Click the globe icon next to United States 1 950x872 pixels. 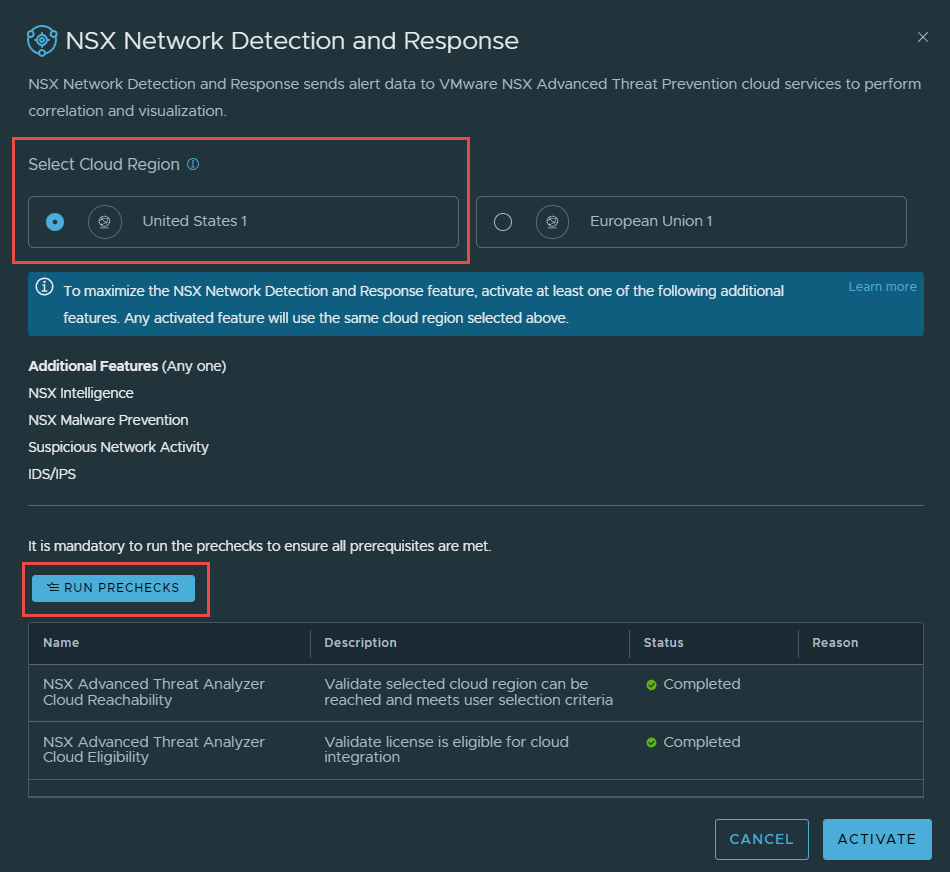tap(105, 222)
